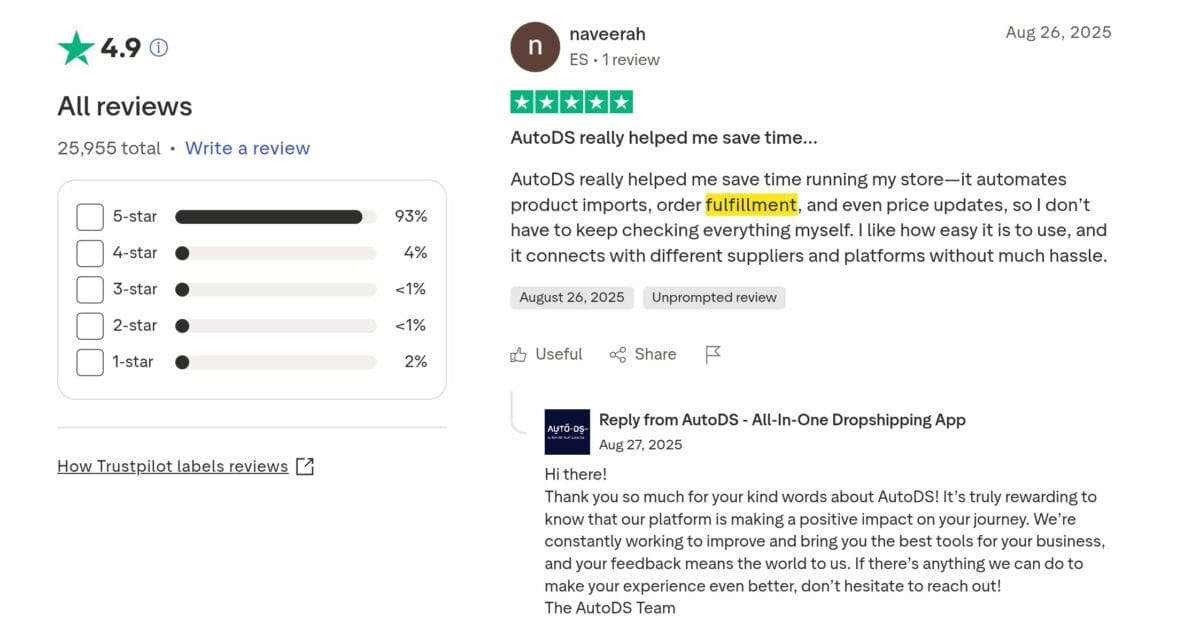Open the 4.9 rating info tooltip icon
1200x630 pixels.
[x=158, y=46]
